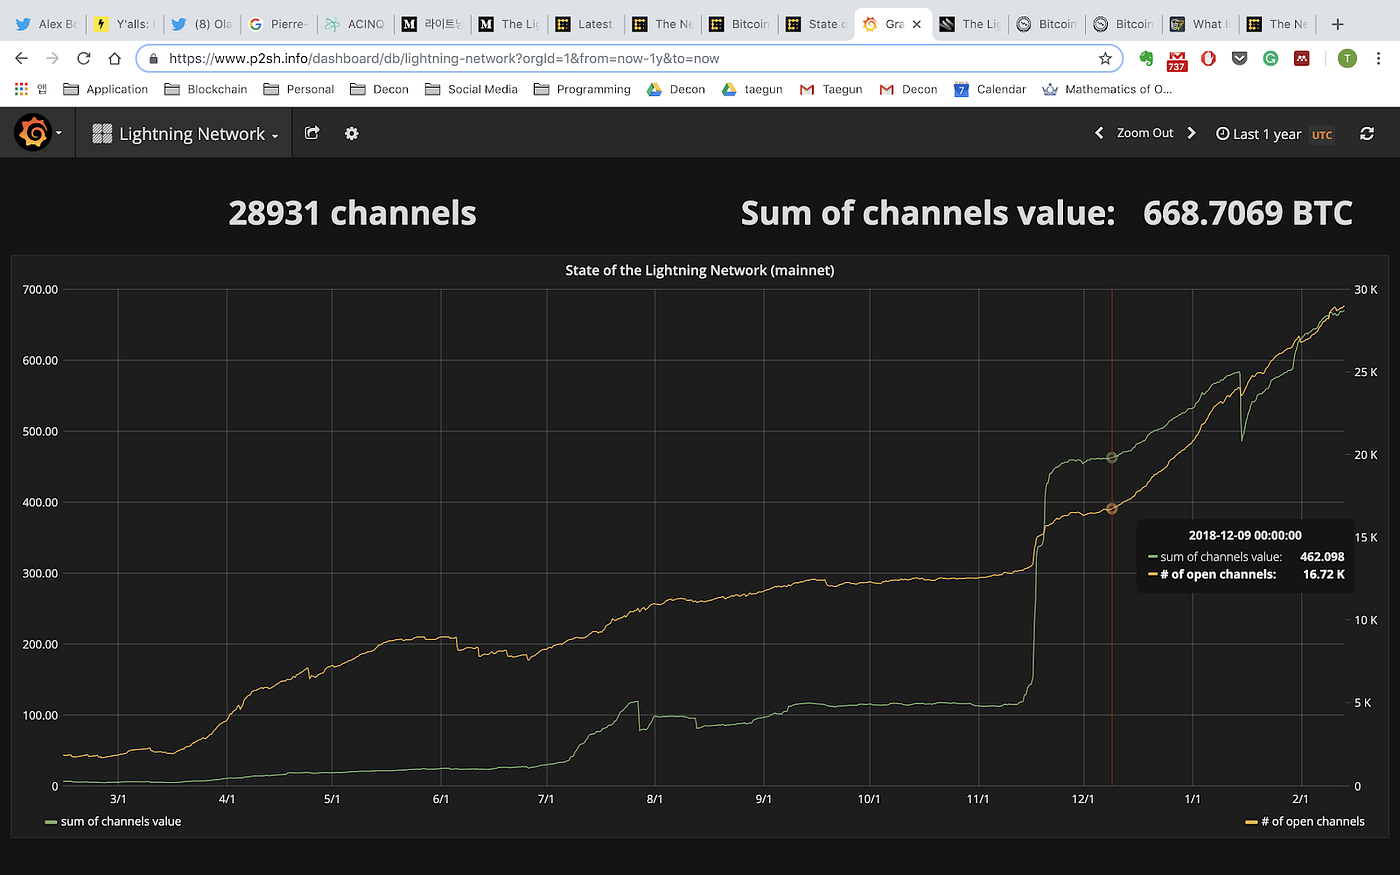Open the Calendar bookmark
The width and height of the screenshot is (1400, 875).
(x=990, y=89)
